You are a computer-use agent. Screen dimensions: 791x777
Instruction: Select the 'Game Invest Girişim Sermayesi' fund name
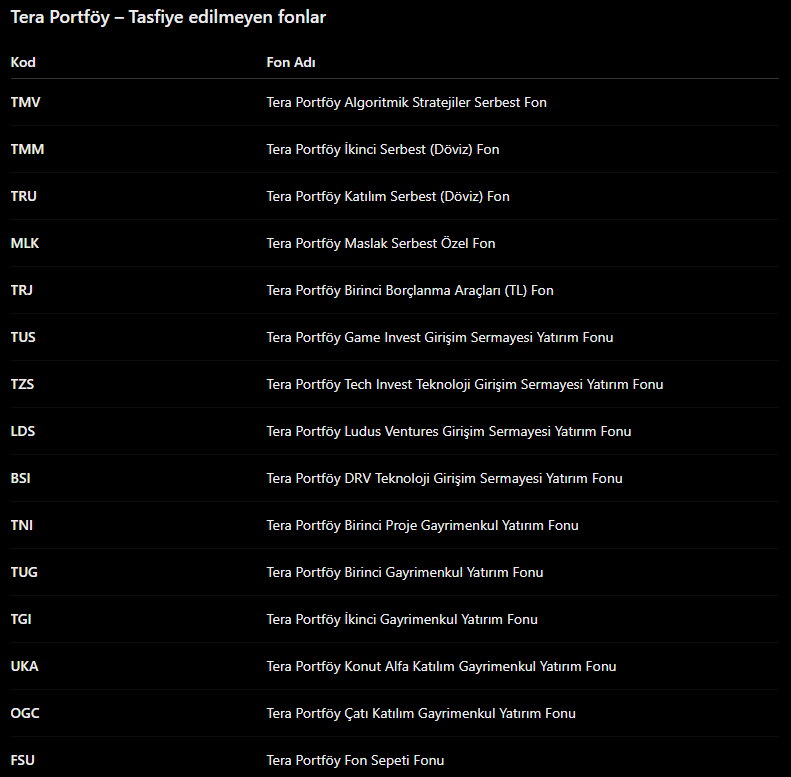[440, 337]
